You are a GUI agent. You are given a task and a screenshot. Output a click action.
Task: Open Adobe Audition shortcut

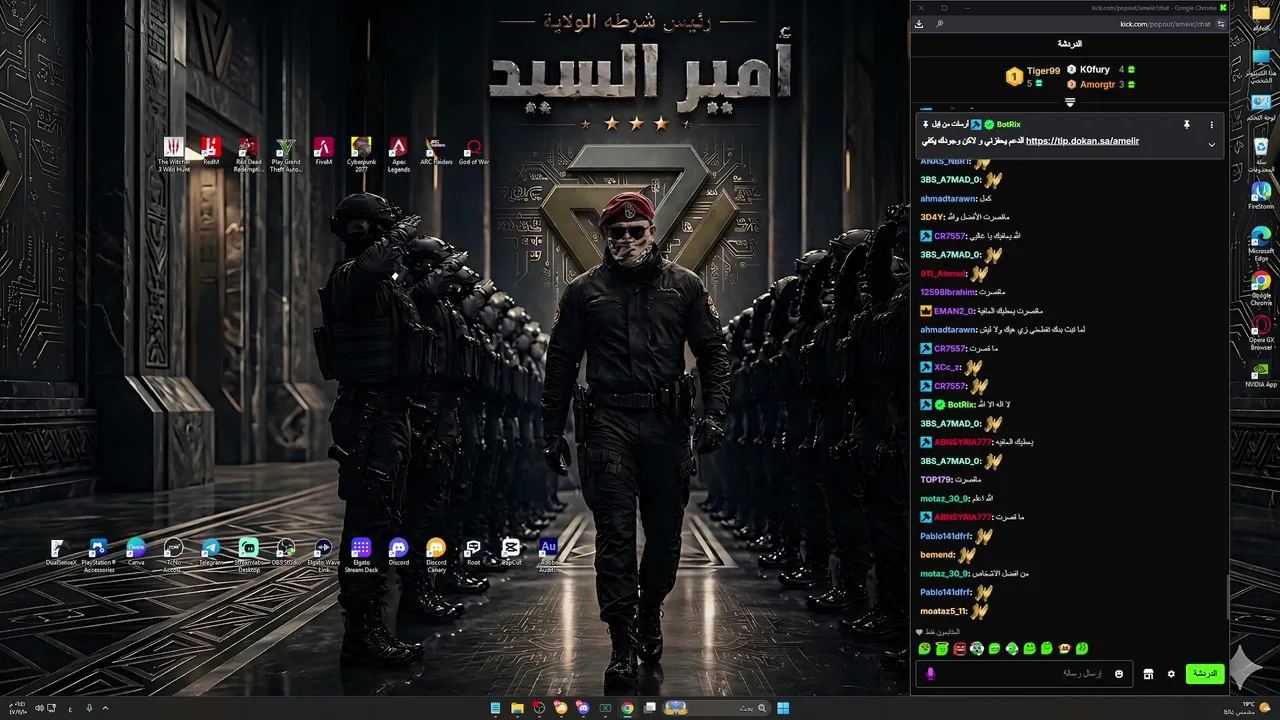(x=548, y=555)
